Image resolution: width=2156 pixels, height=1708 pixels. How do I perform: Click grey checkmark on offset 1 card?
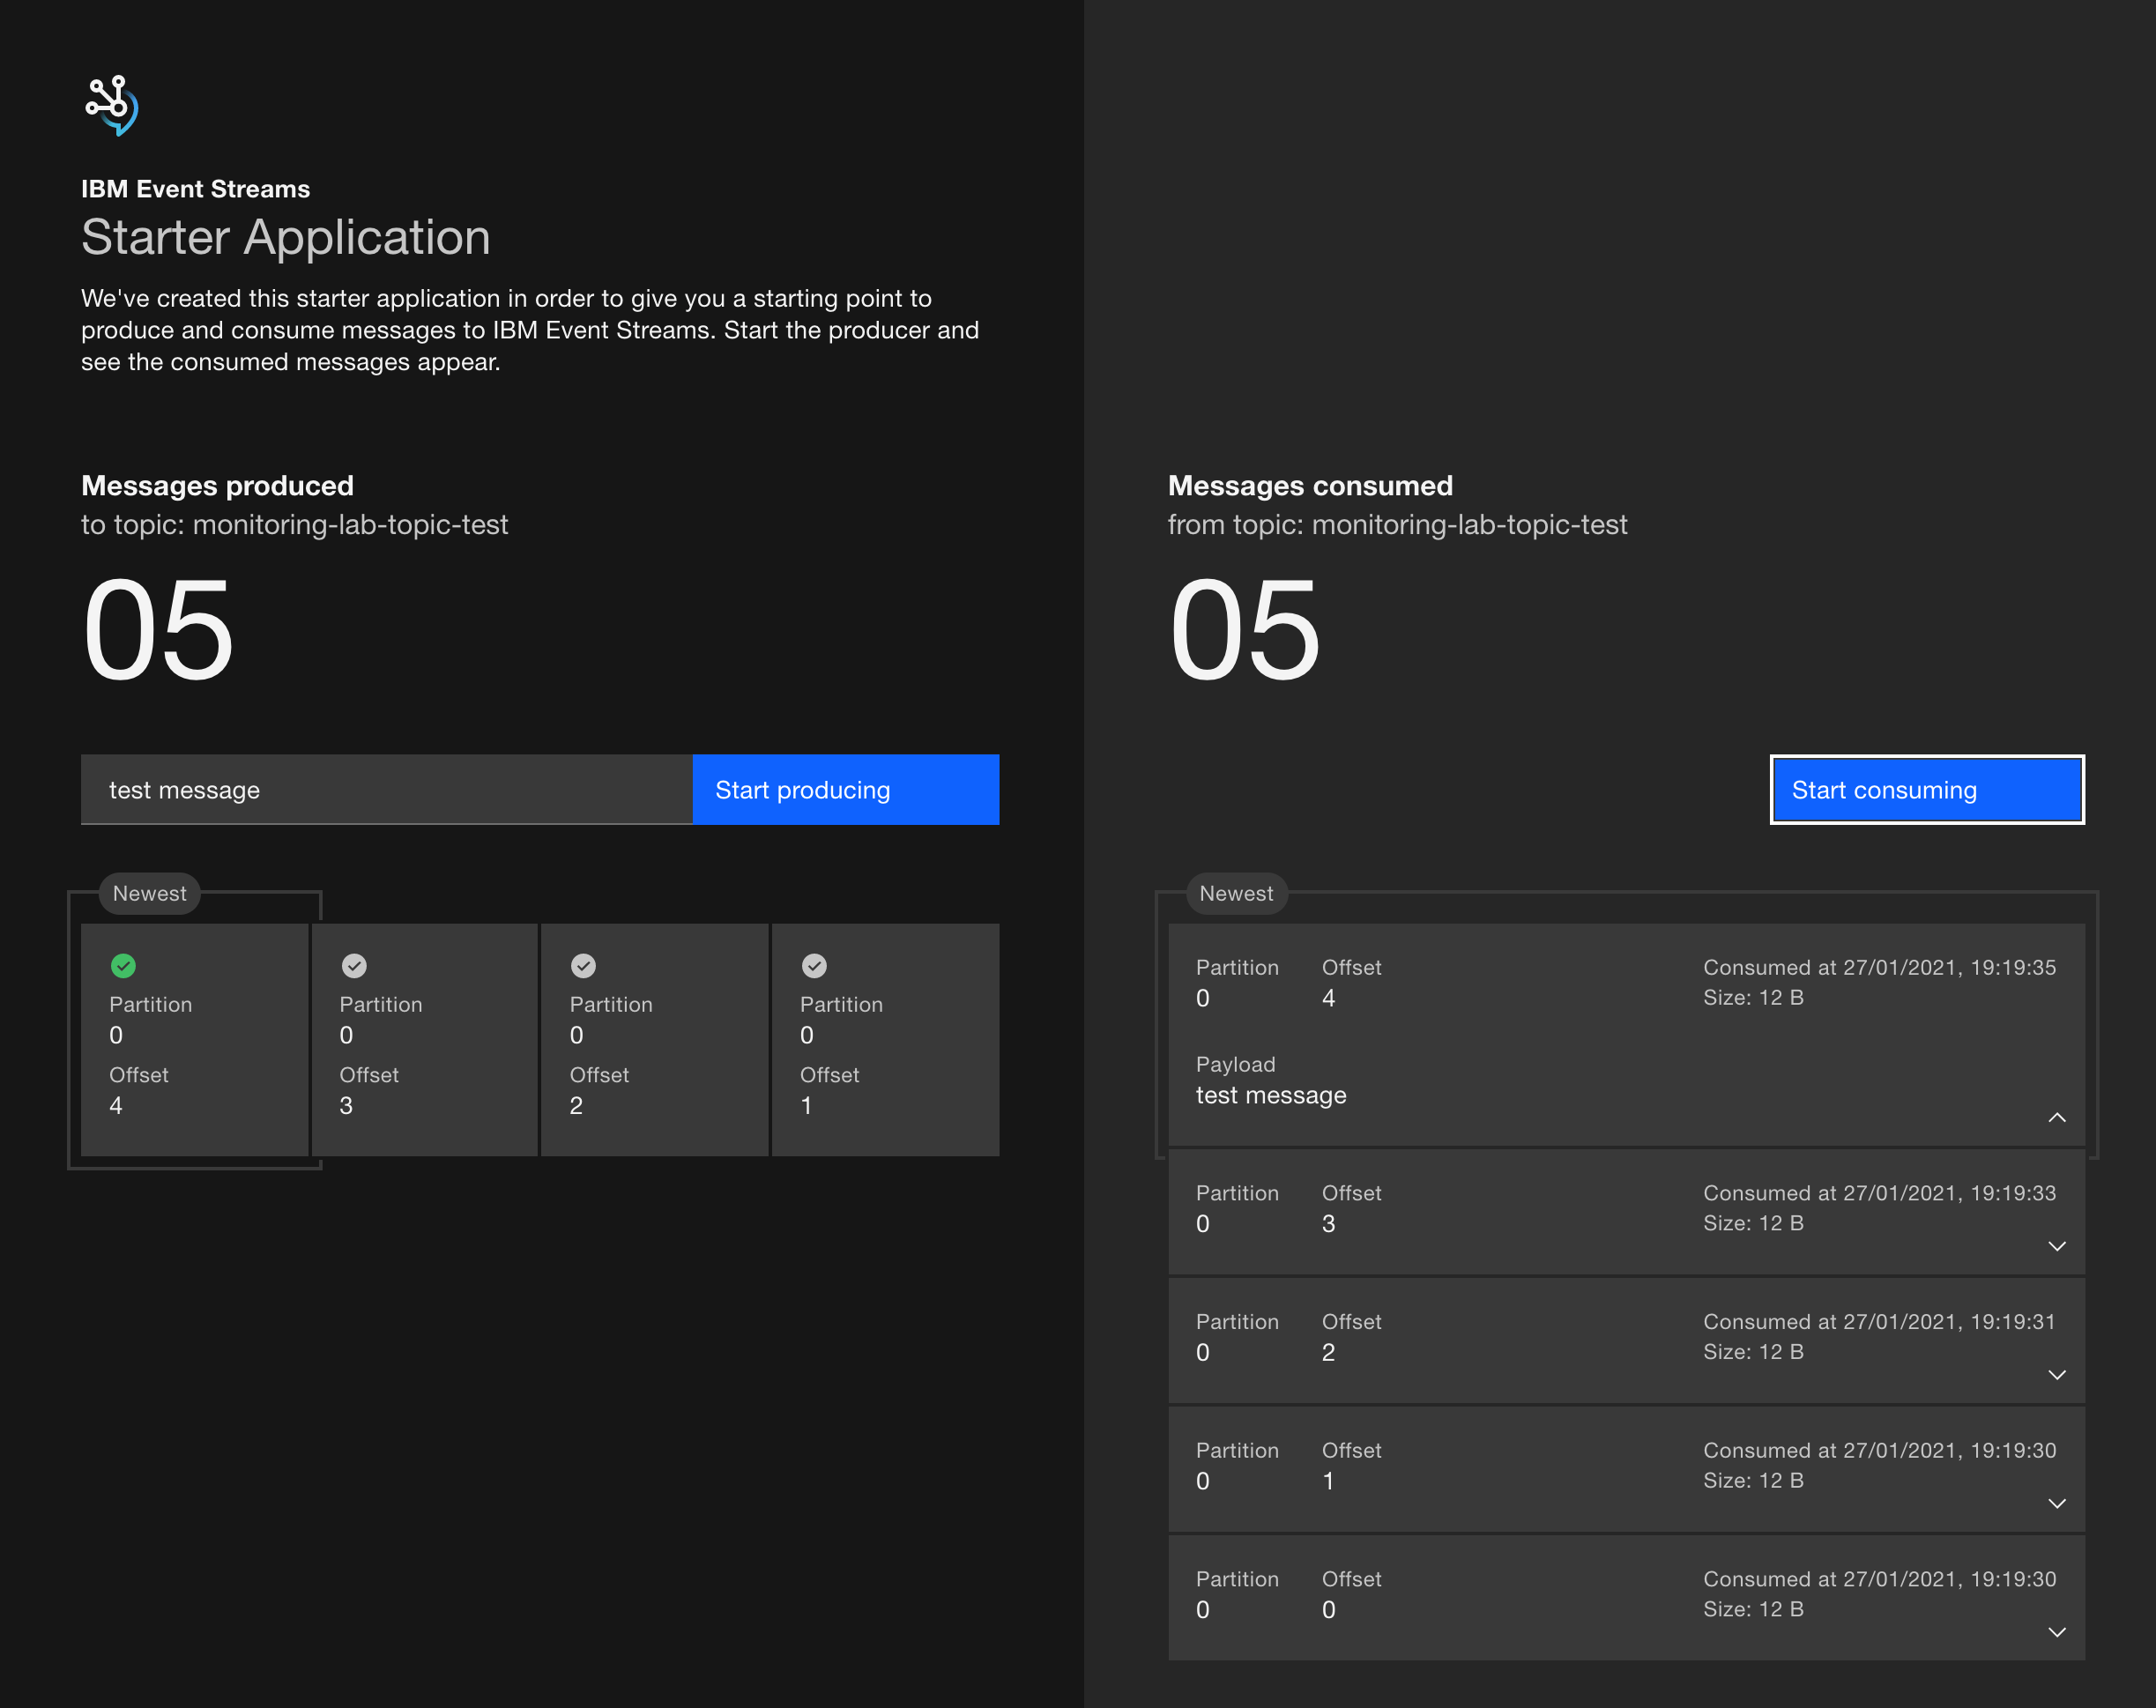[814, 965]
